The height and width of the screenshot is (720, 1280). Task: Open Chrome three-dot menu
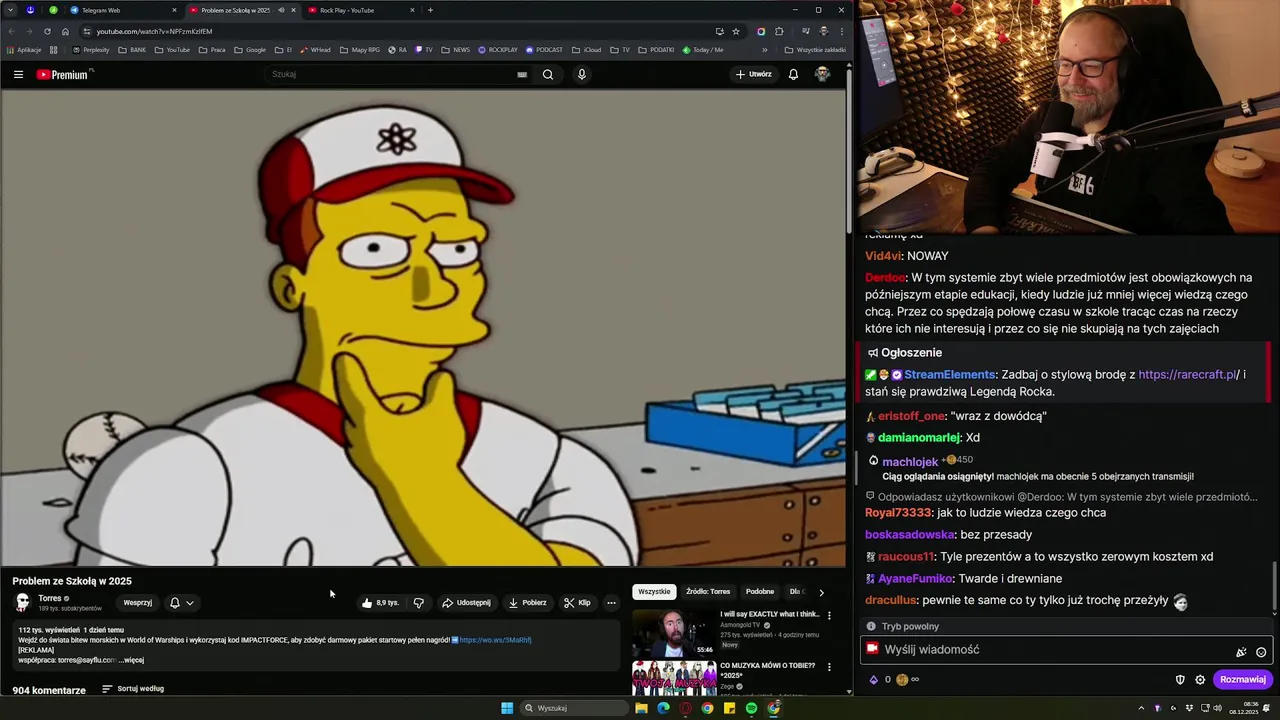point(841,31)
